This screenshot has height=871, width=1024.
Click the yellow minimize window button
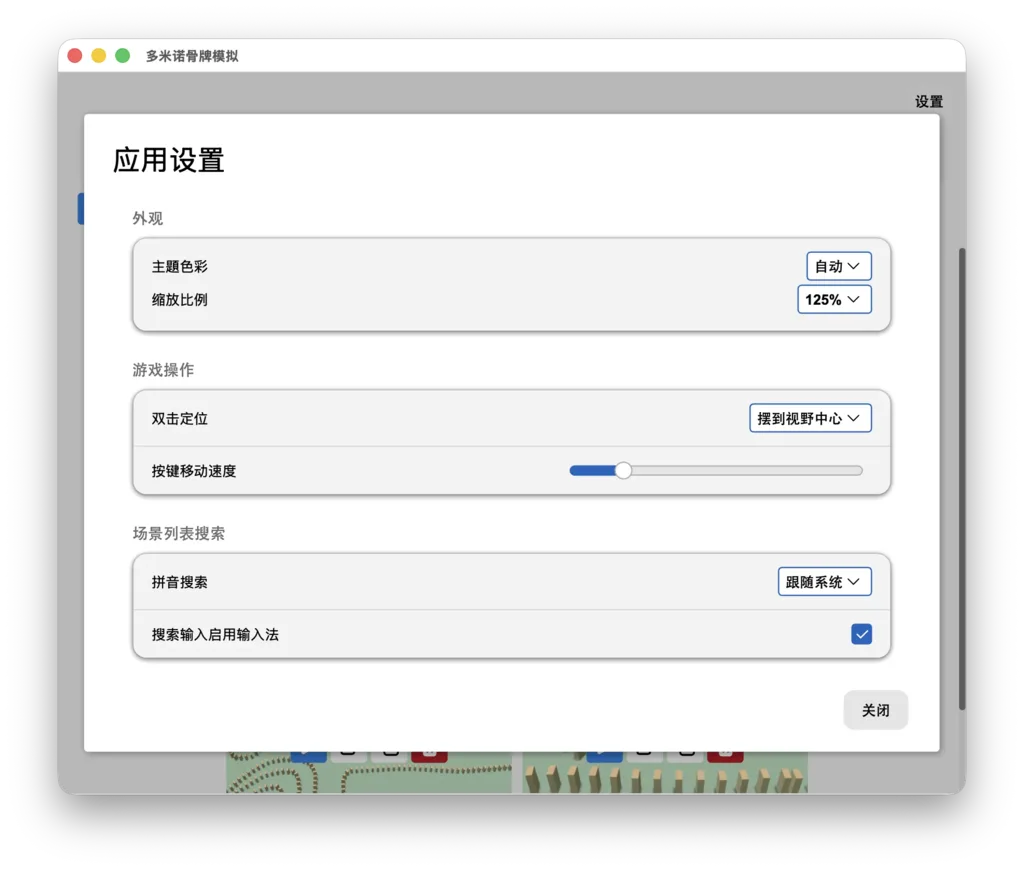pyautogui.click(x=99, y=55)
